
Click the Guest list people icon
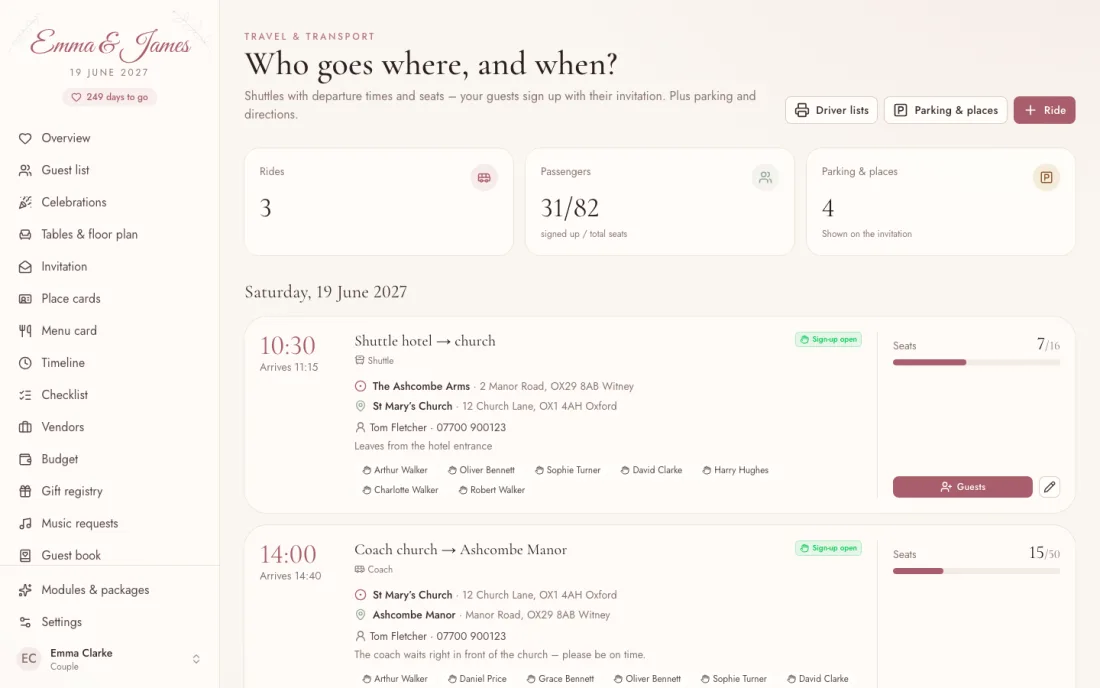25,170
